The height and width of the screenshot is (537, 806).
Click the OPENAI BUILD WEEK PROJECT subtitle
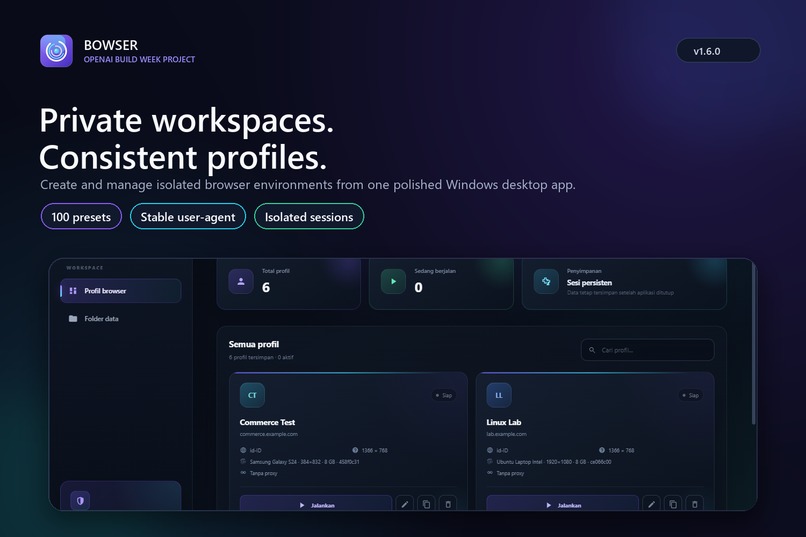pyautogui.click(x=139, y=60)
